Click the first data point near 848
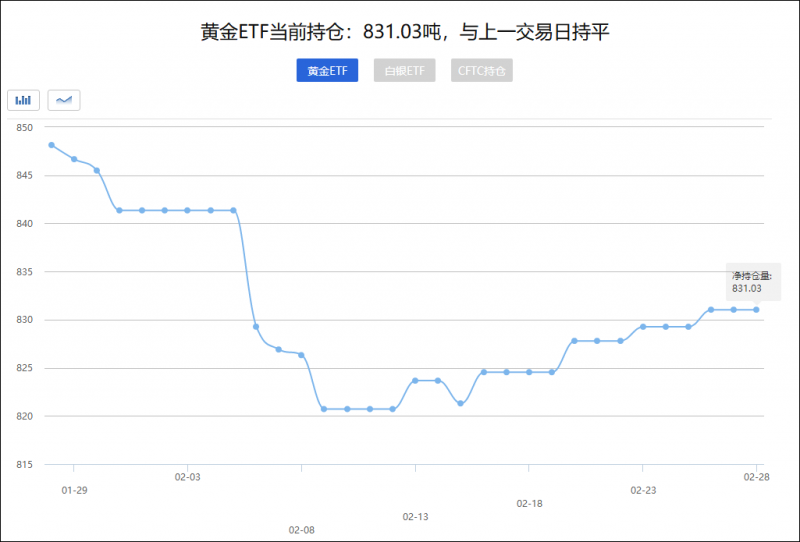This screenshot has width=800, height=542. 51,145
